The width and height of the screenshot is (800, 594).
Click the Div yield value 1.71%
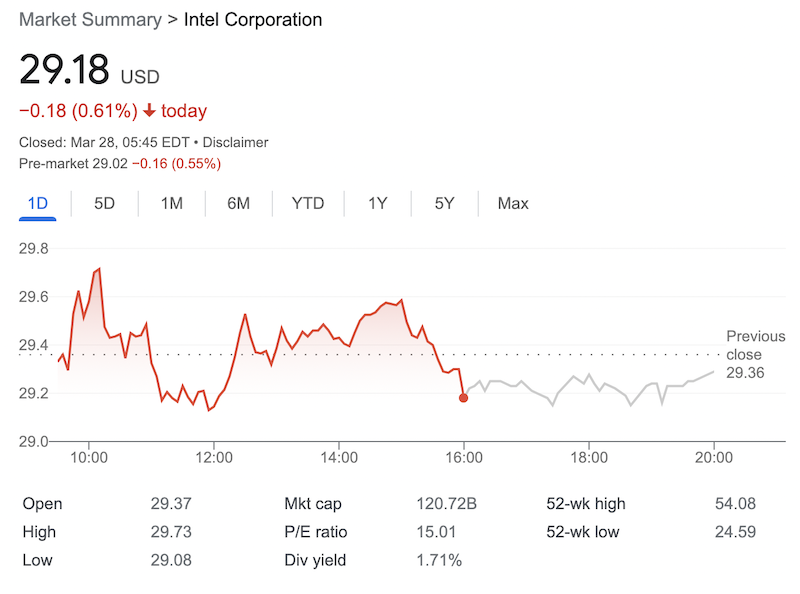pyautogui.click(x=439, y=560)
